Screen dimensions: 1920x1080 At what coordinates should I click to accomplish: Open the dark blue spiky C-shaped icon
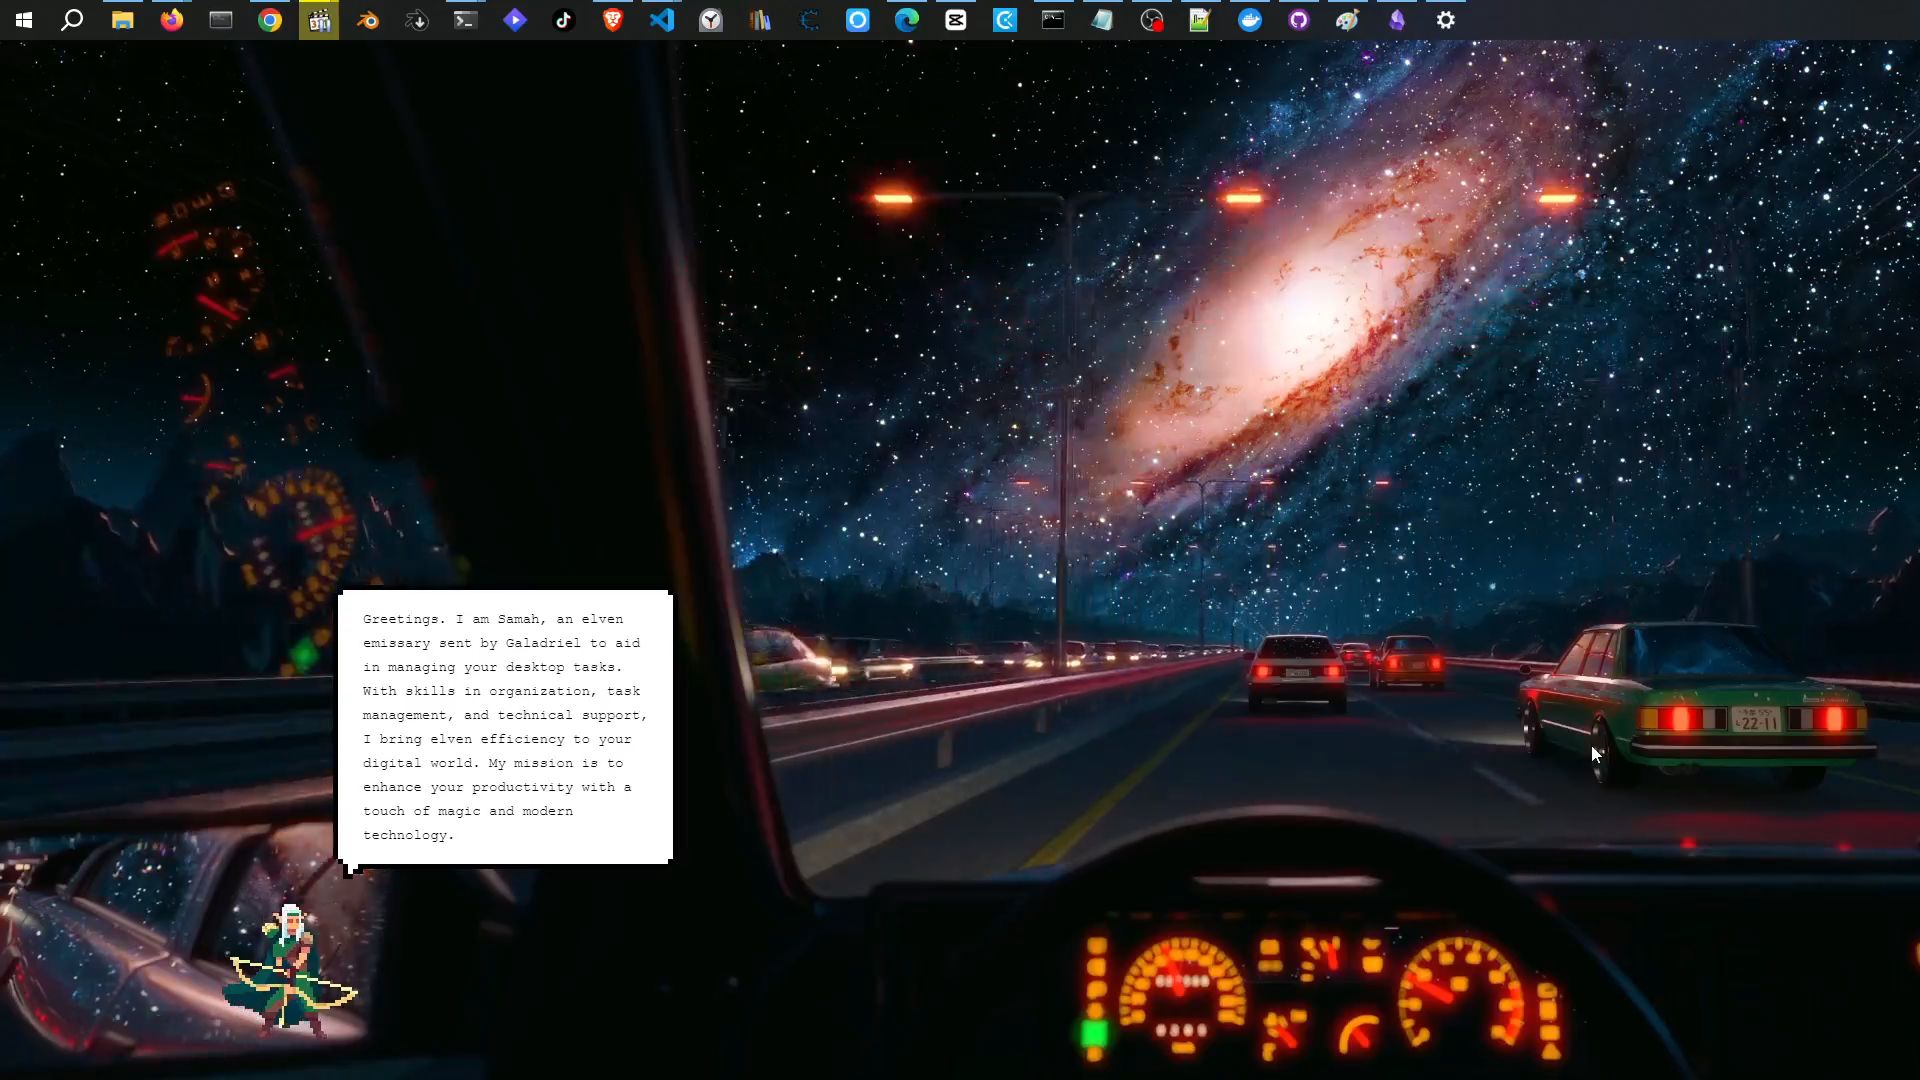point(809,20)
